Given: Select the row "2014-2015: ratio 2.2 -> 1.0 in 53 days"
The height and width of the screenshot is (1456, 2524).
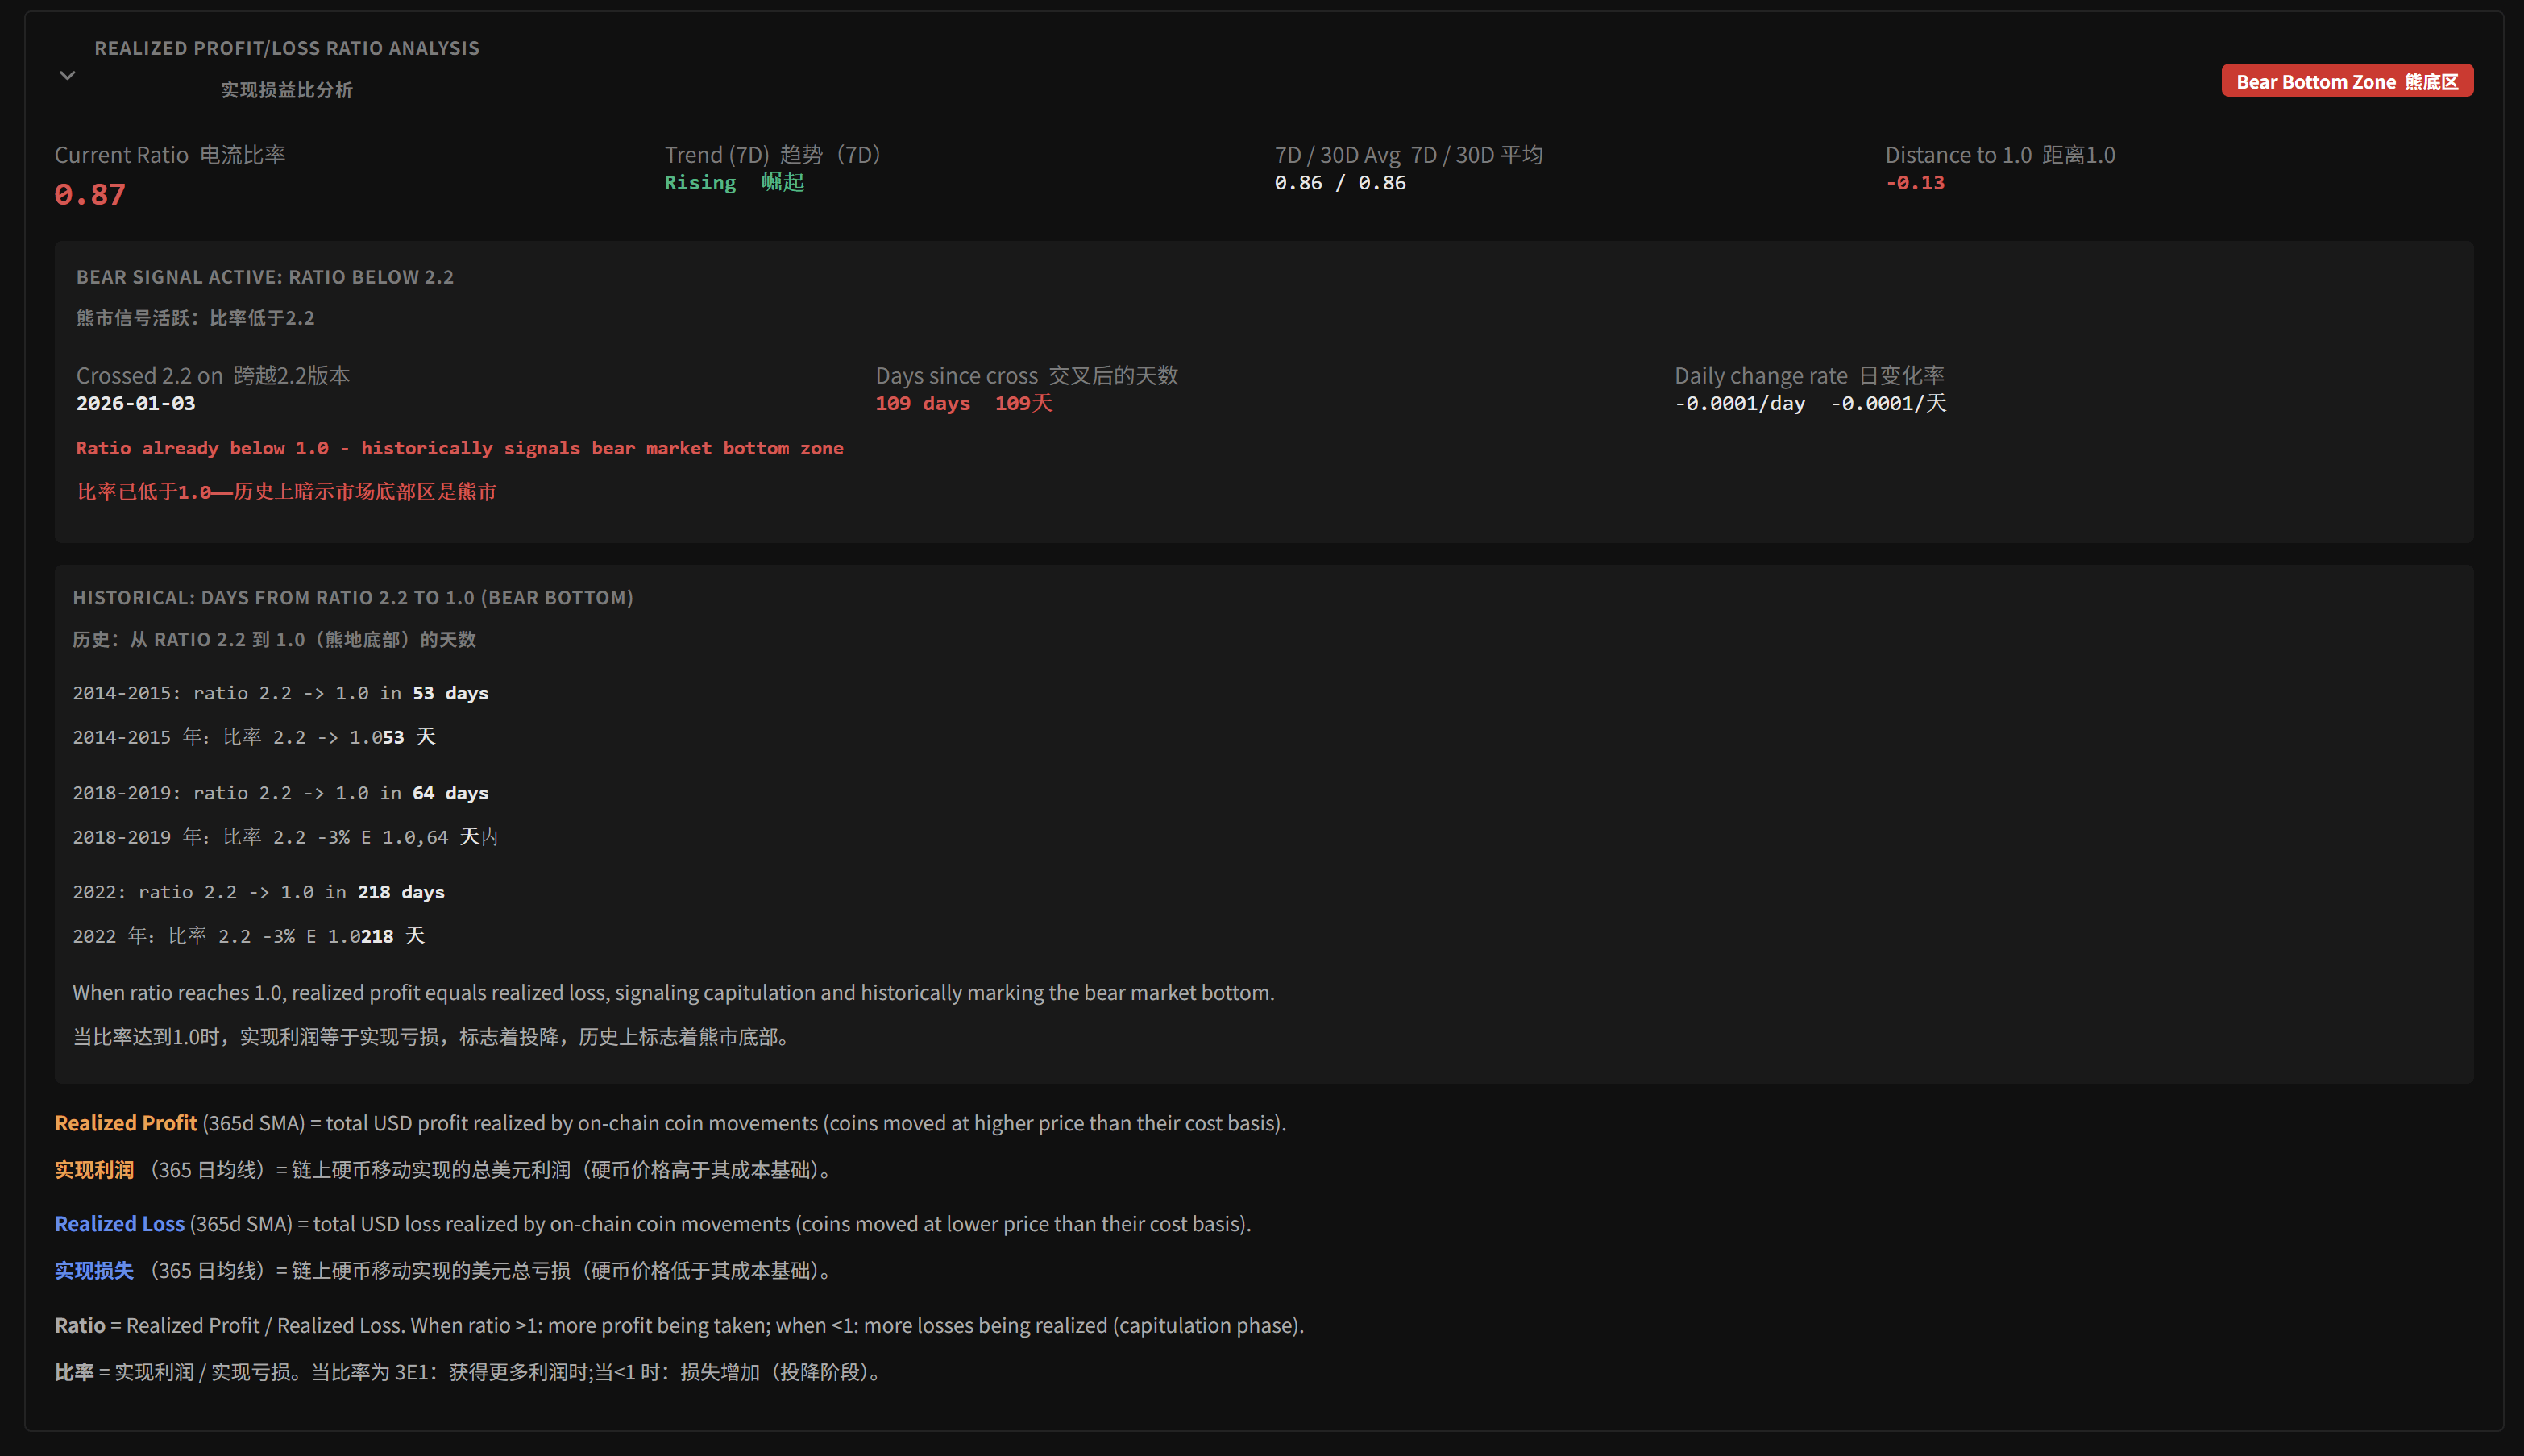Looking at the screenshot, I should (280, 694).
